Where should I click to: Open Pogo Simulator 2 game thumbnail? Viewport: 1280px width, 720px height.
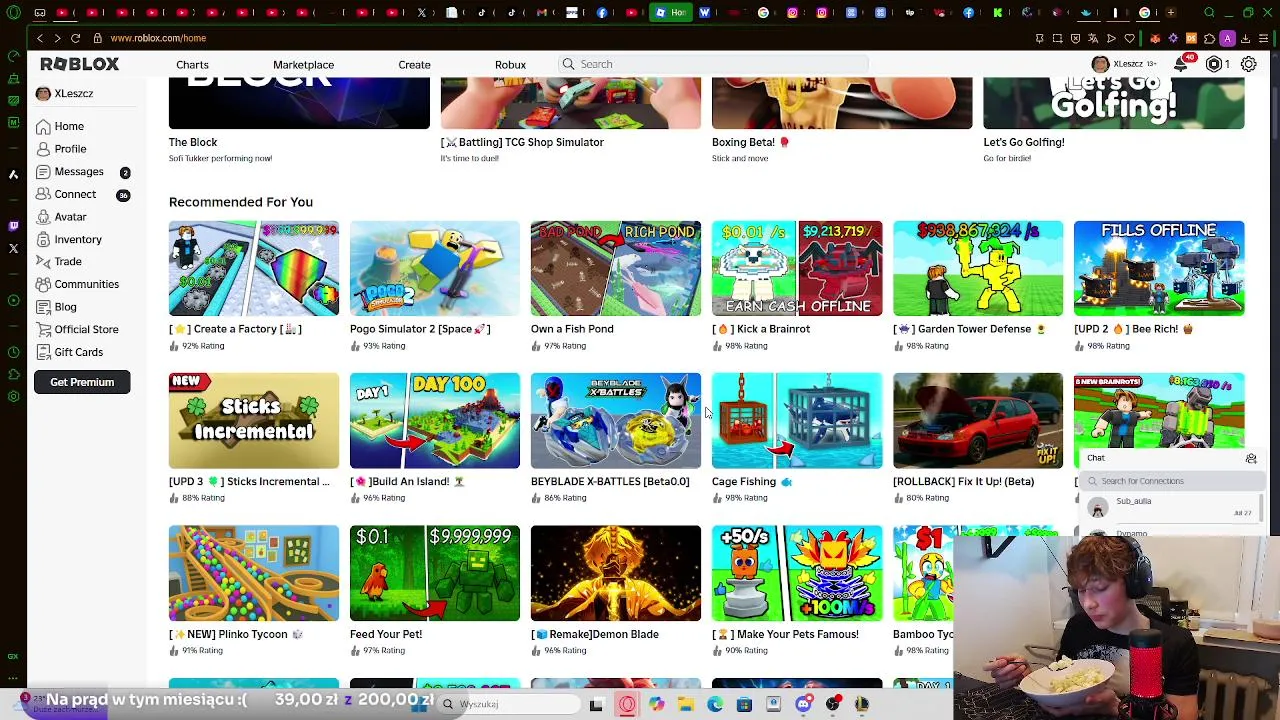click(x=435, y=268)
